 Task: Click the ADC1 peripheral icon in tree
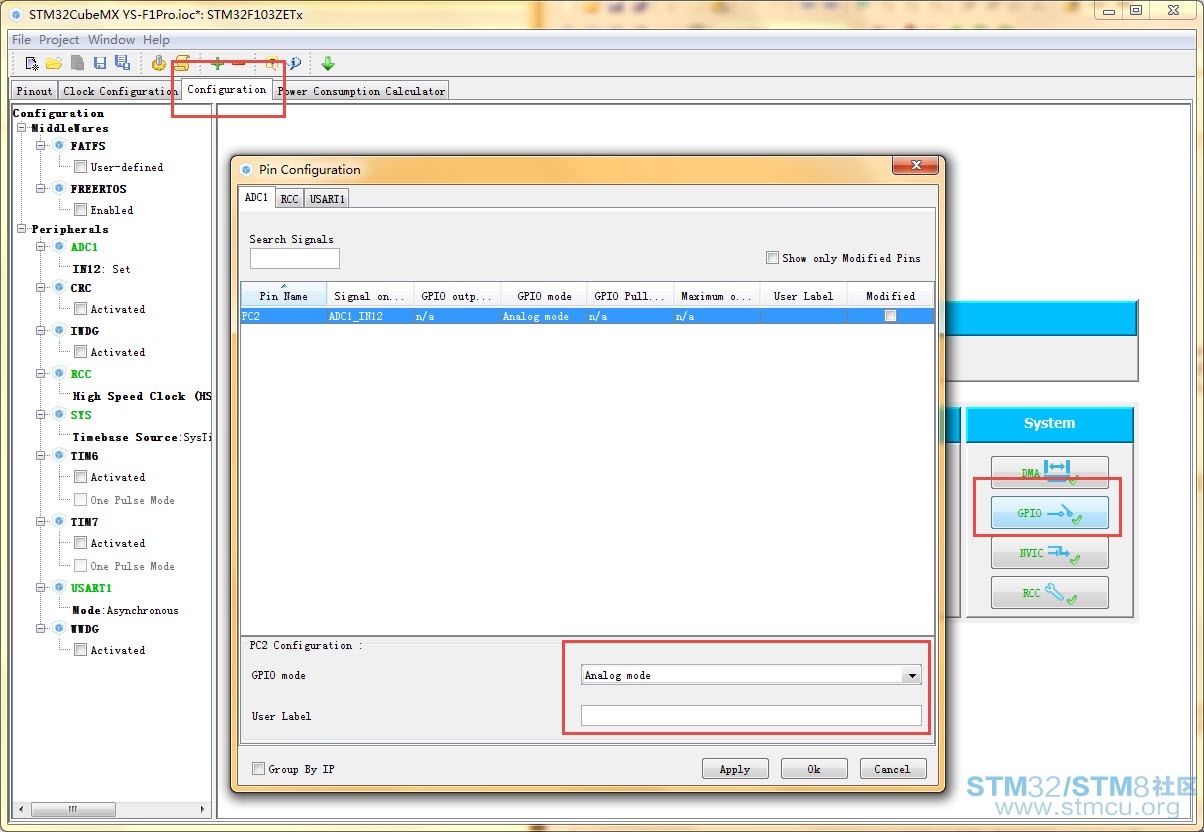click(x=59, y=247)
